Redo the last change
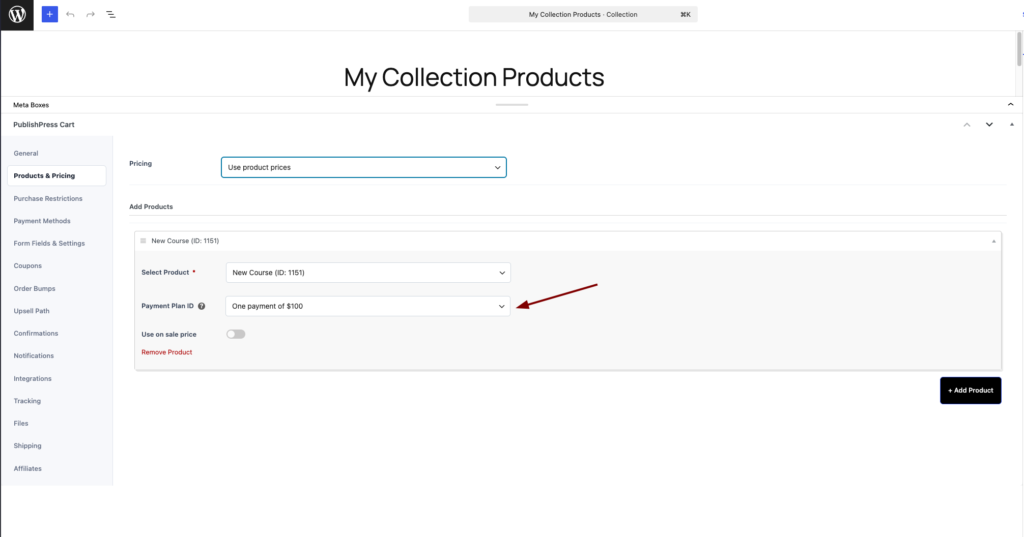This screenshot has width=1024, height=537. (x=90, y=14)
